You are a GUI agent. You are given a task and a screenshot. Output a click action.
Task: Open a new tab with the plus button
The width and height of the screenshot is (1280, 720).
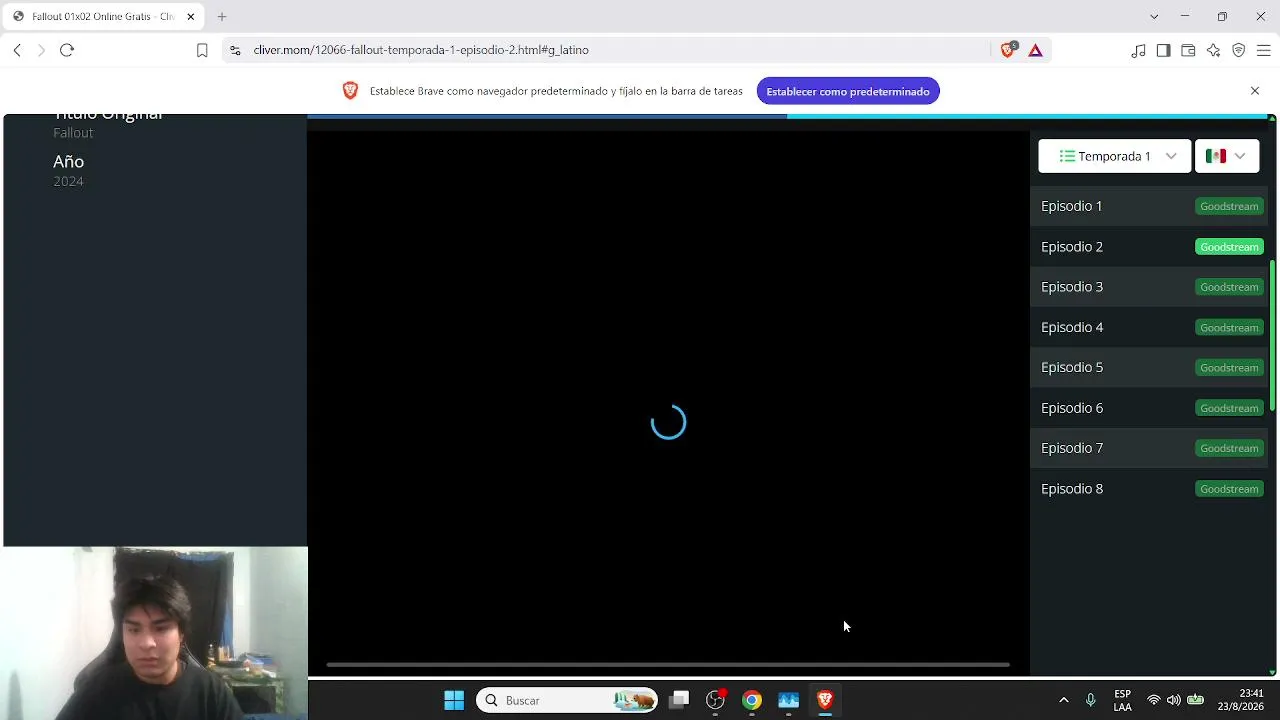(222, 17)
